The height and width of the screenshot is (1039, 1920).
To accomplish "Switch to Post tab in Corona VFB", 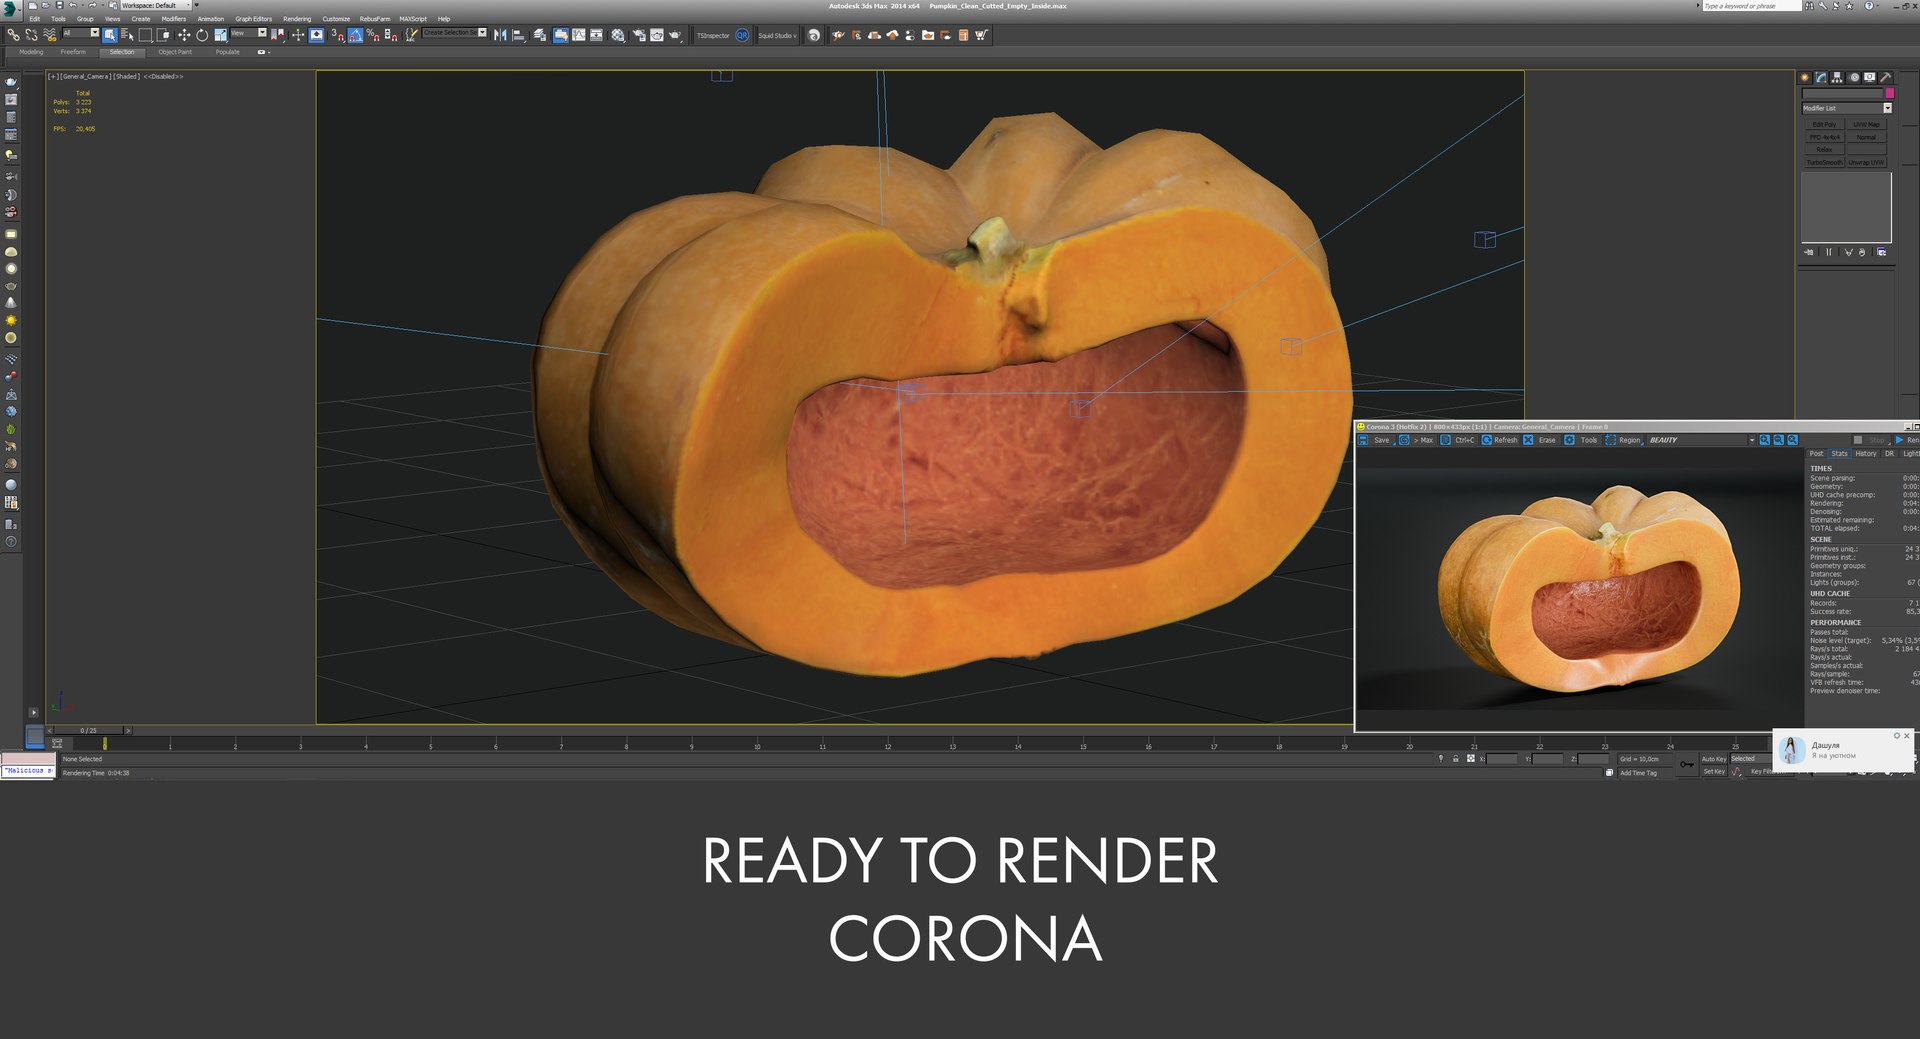I will click(1816, 454).
